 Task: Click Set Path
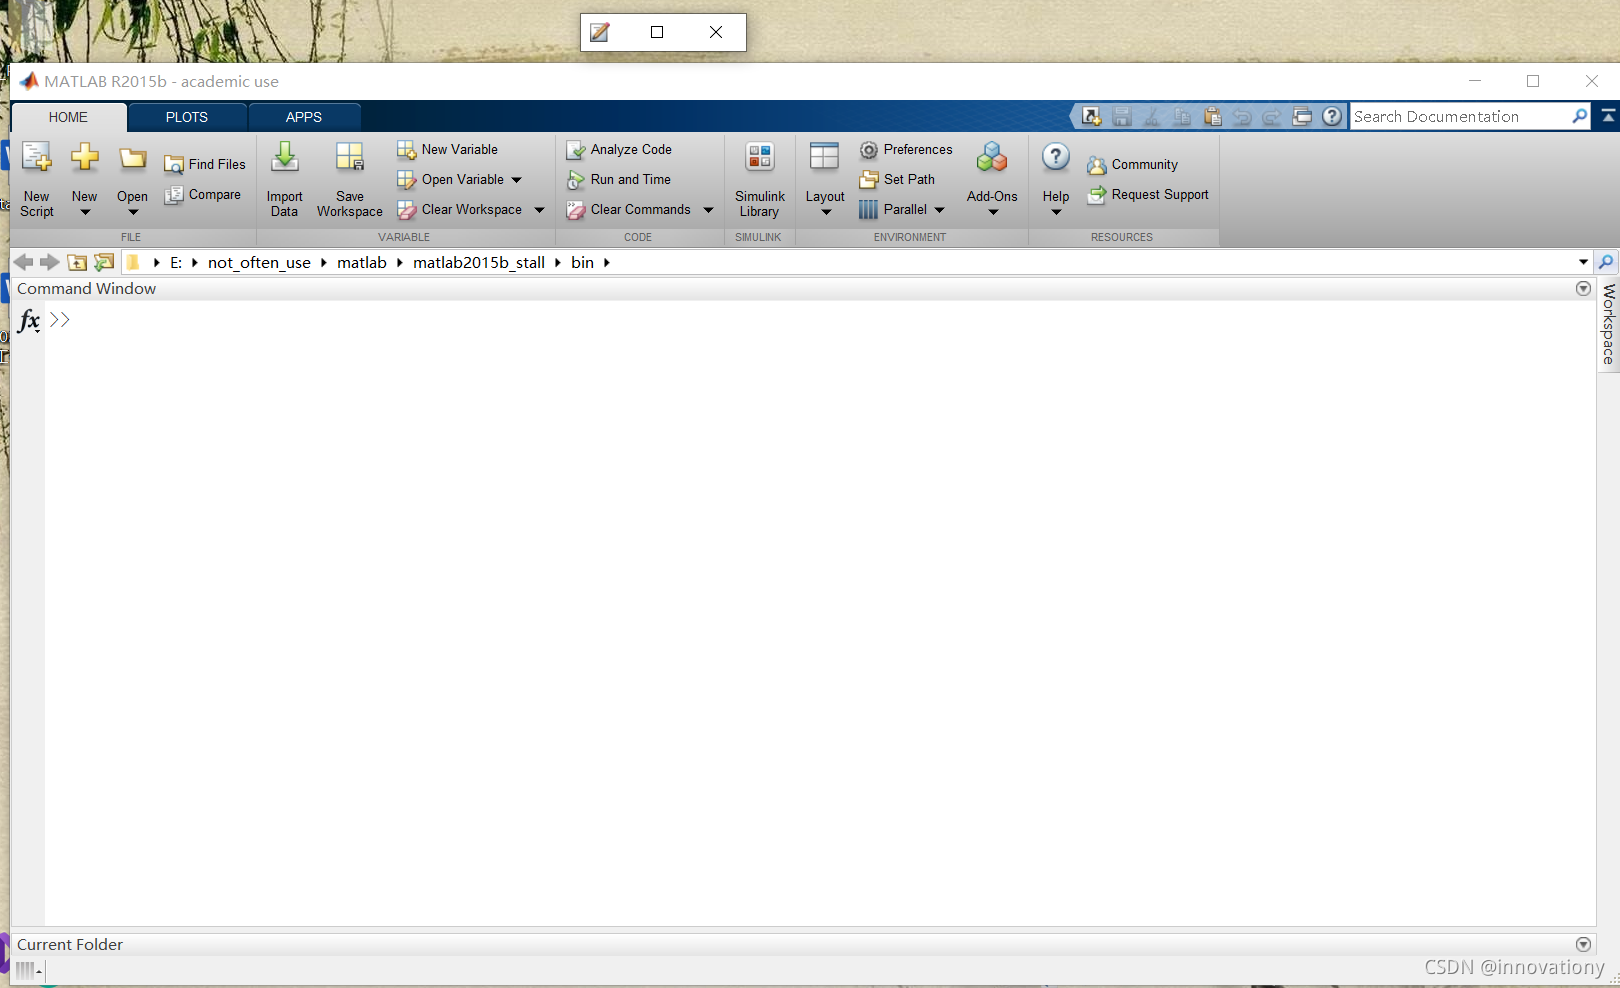pyautogui.click(x=898, y=179)
